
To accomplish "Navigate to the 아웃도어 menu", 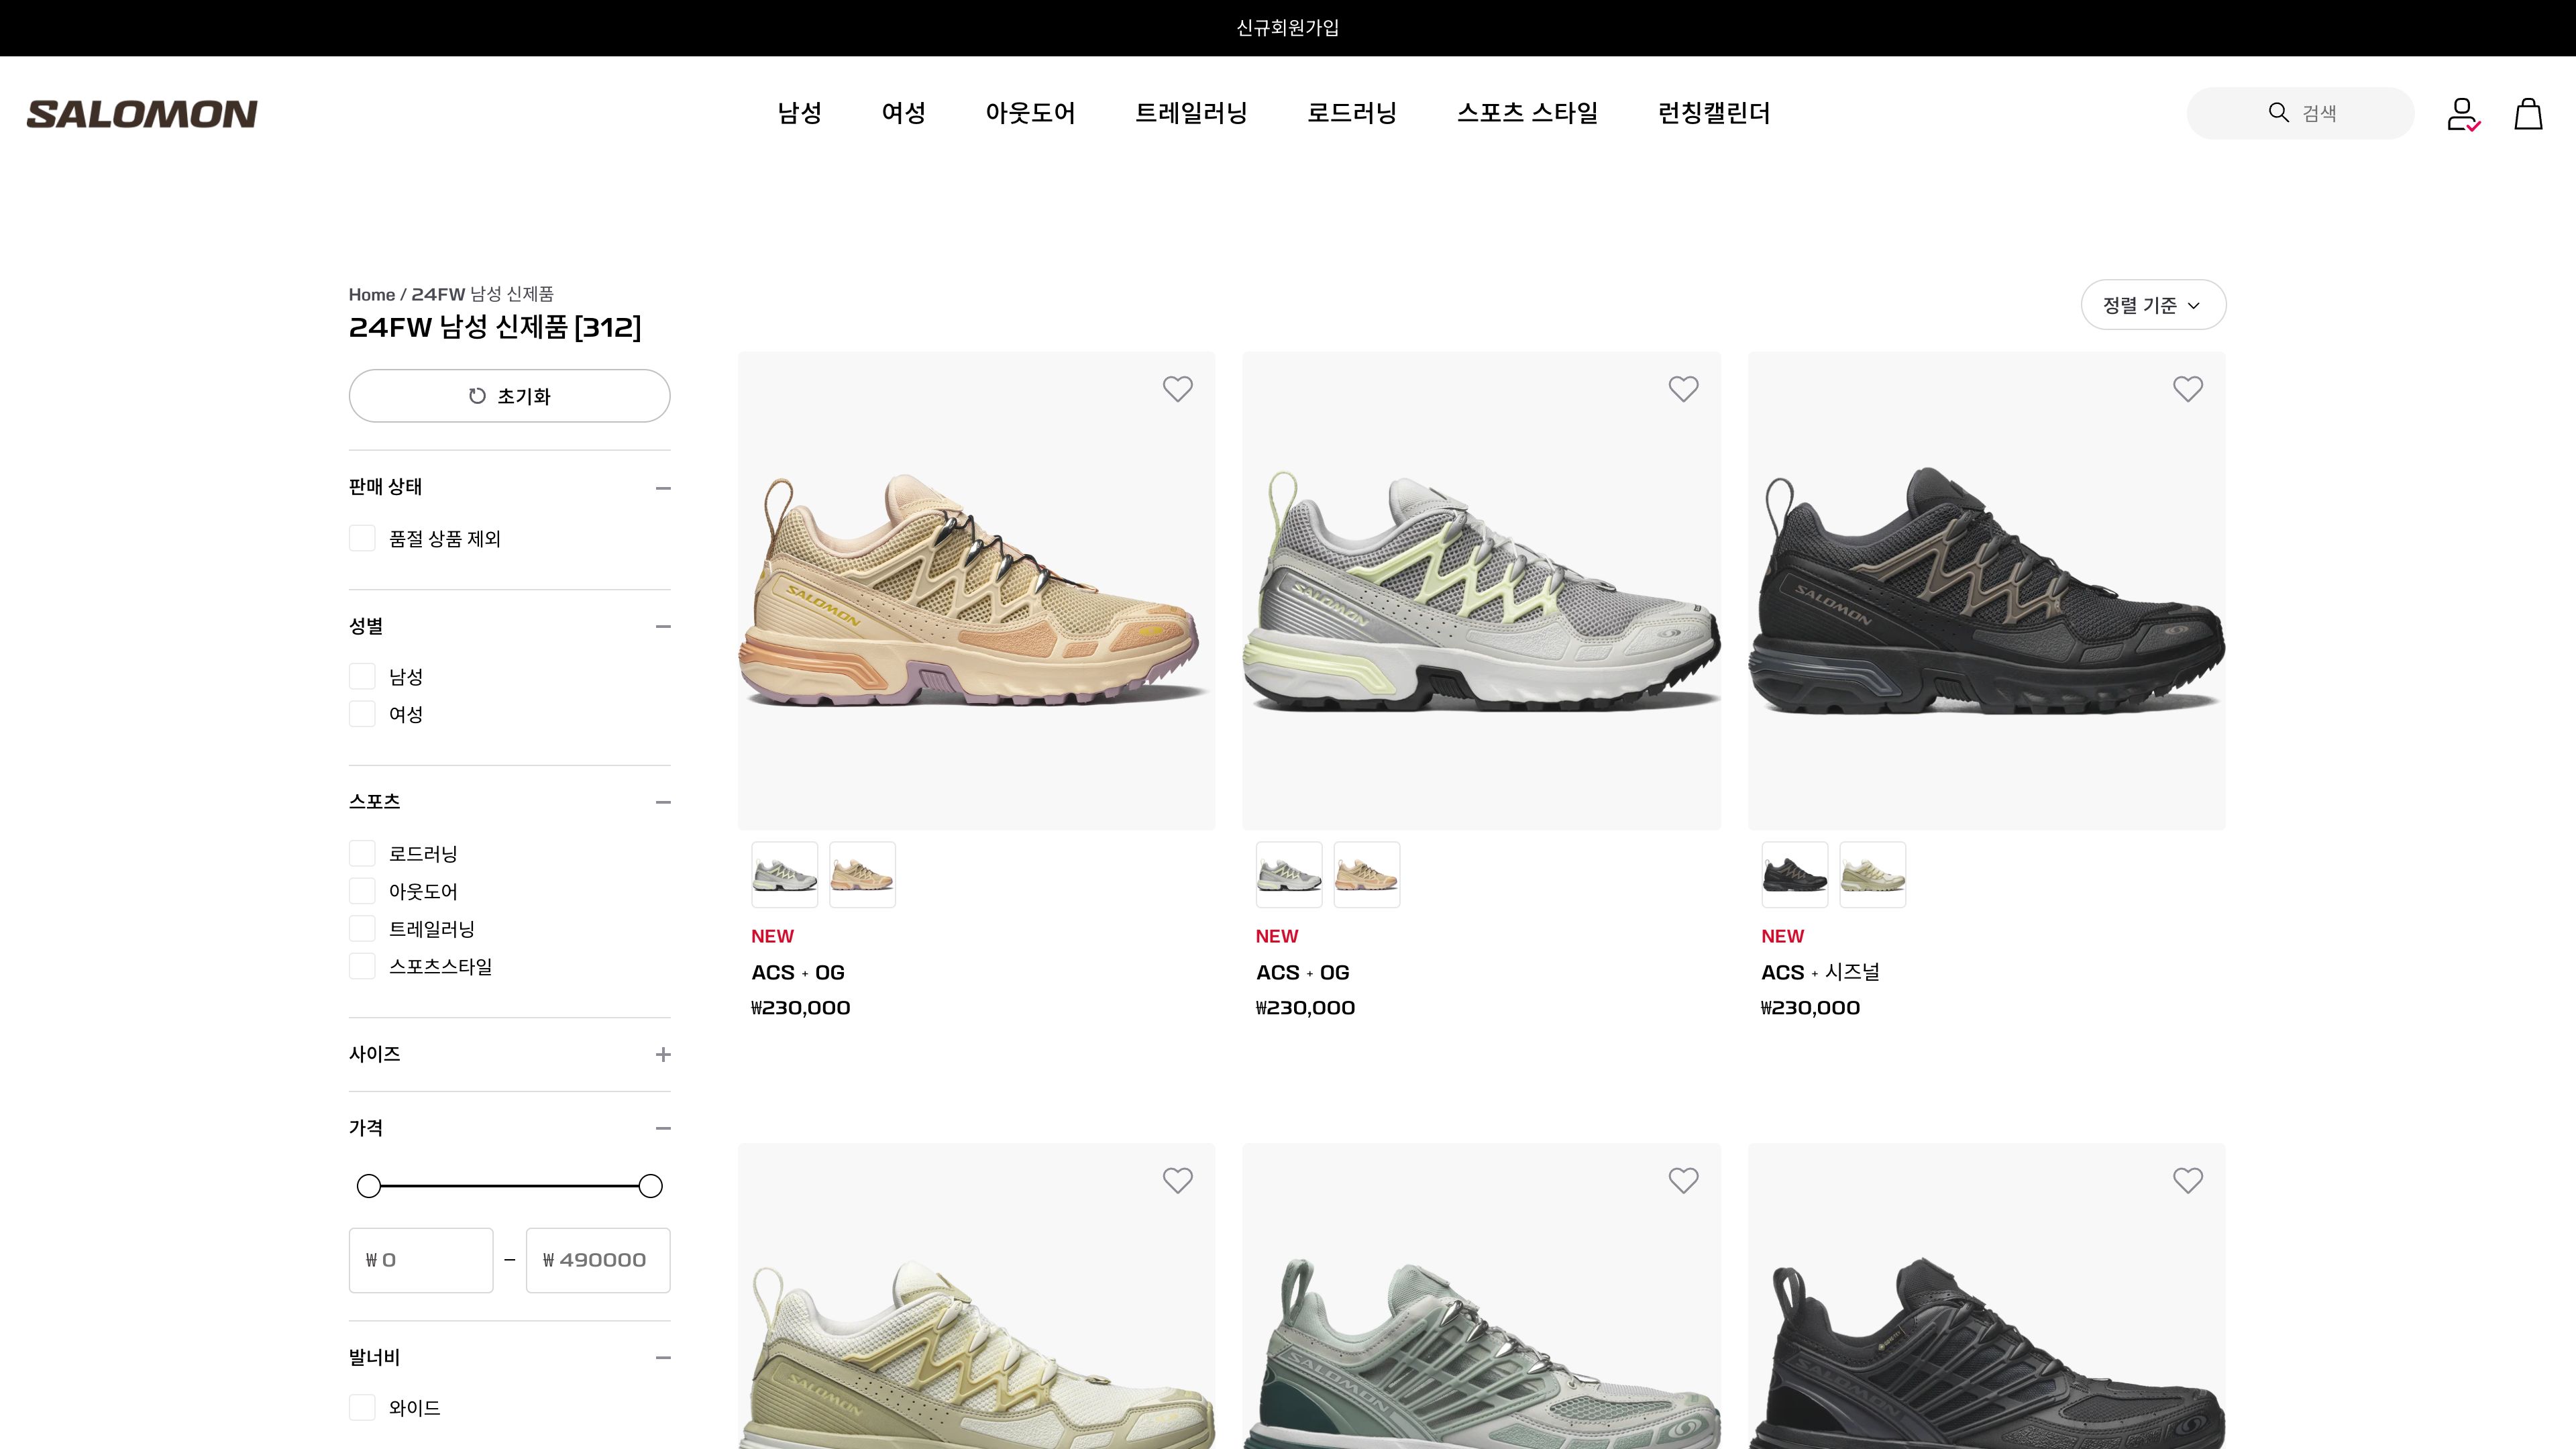I will 1030,113.
